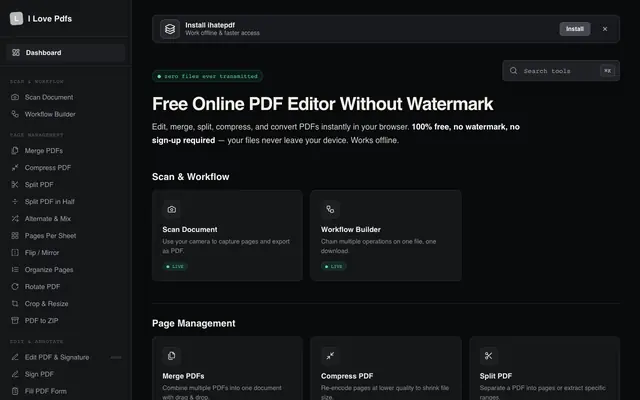
Task: Click the Merge PDFs sidebar icon
Action: pos(15,151)
